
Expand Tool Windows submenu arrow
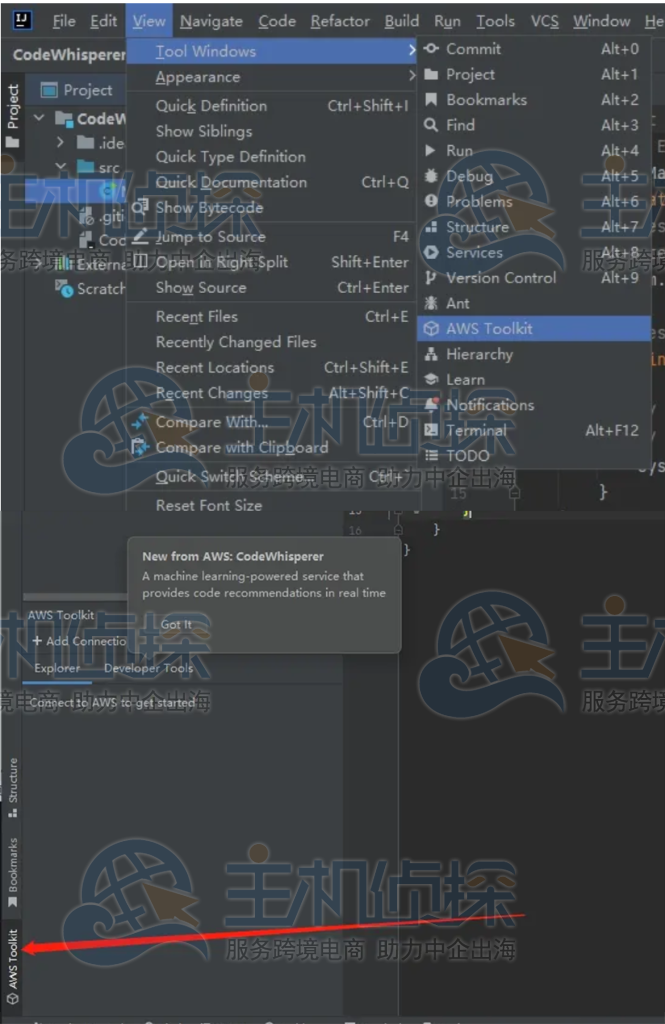point(412,50)
